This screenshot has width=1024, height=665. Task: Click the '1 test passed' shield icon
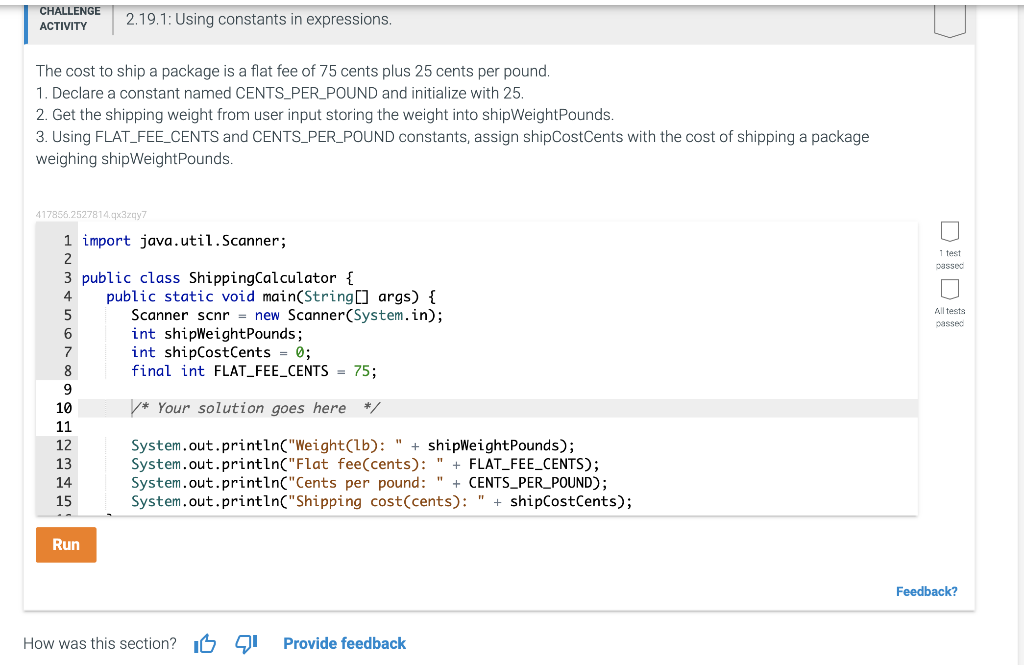click(x=950, y=231)
